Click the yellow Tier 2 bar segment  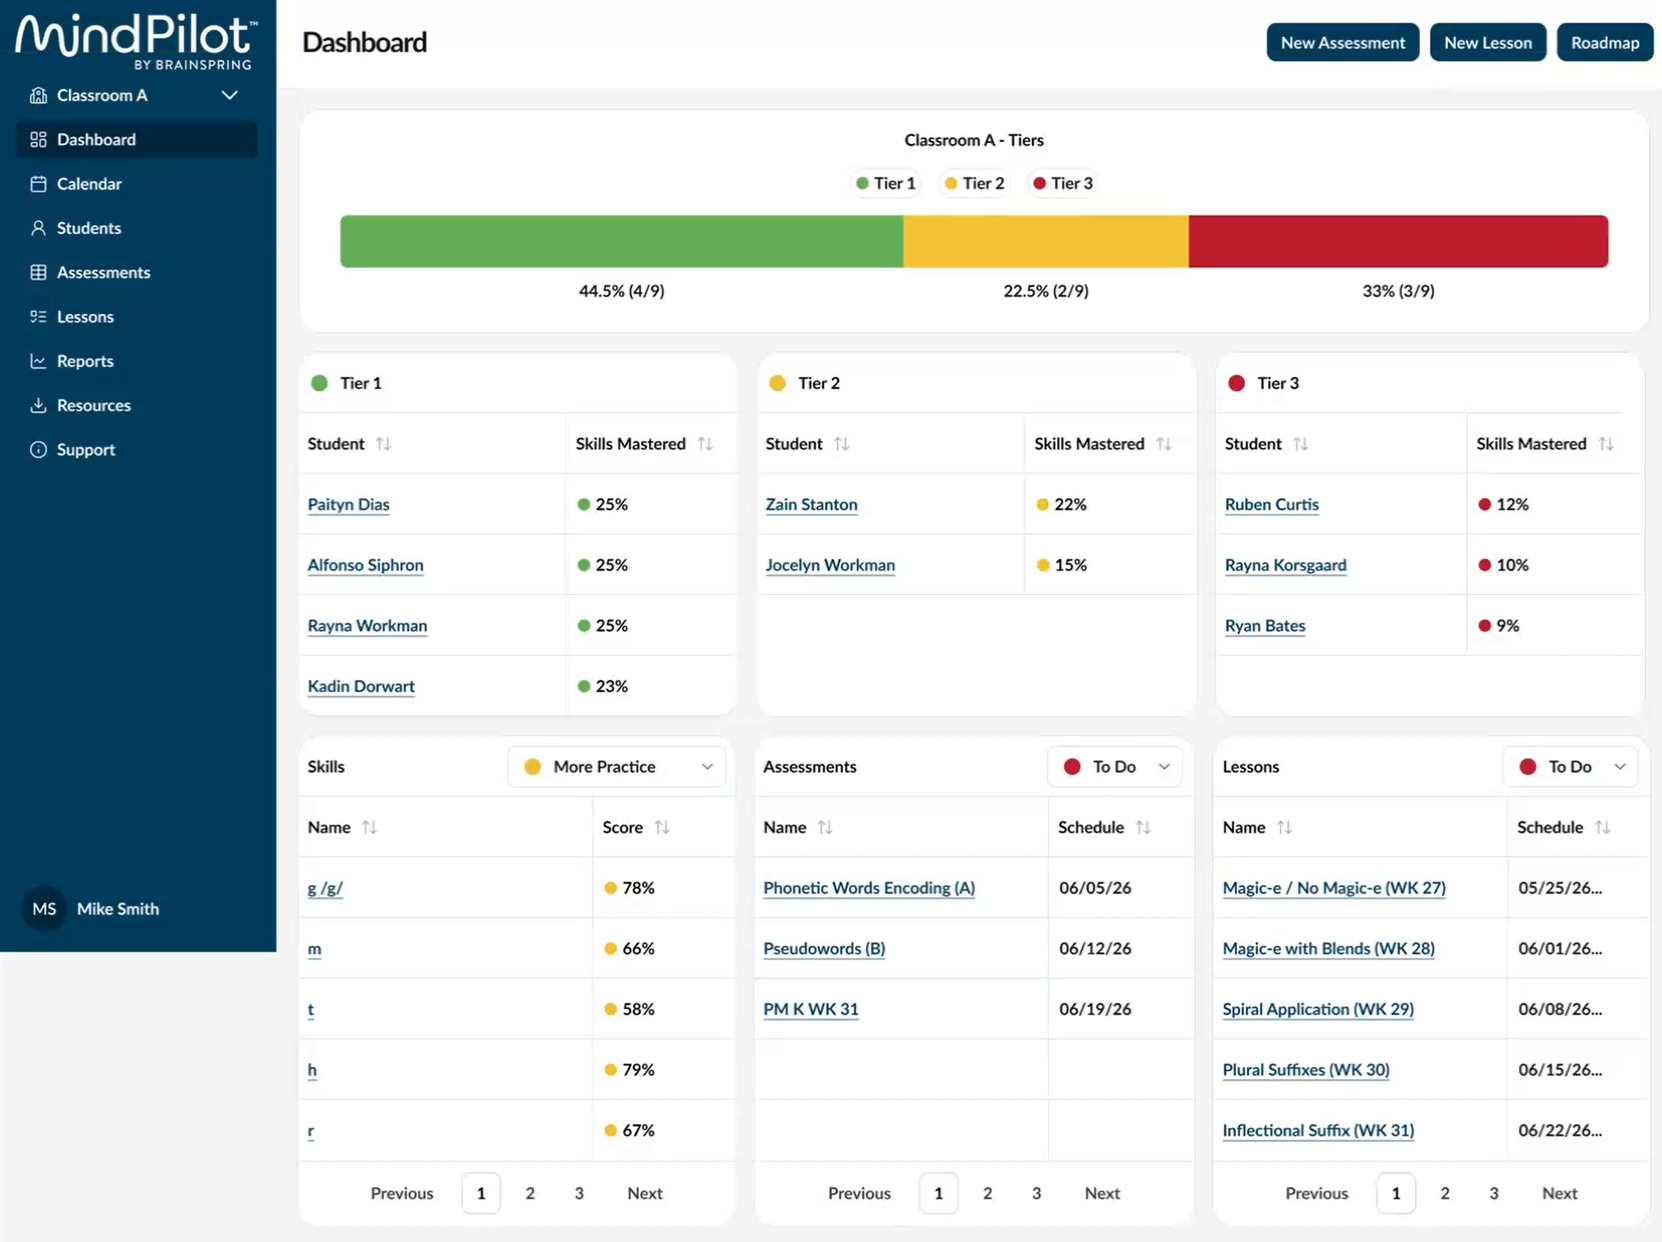click(x=1046, y=241)
